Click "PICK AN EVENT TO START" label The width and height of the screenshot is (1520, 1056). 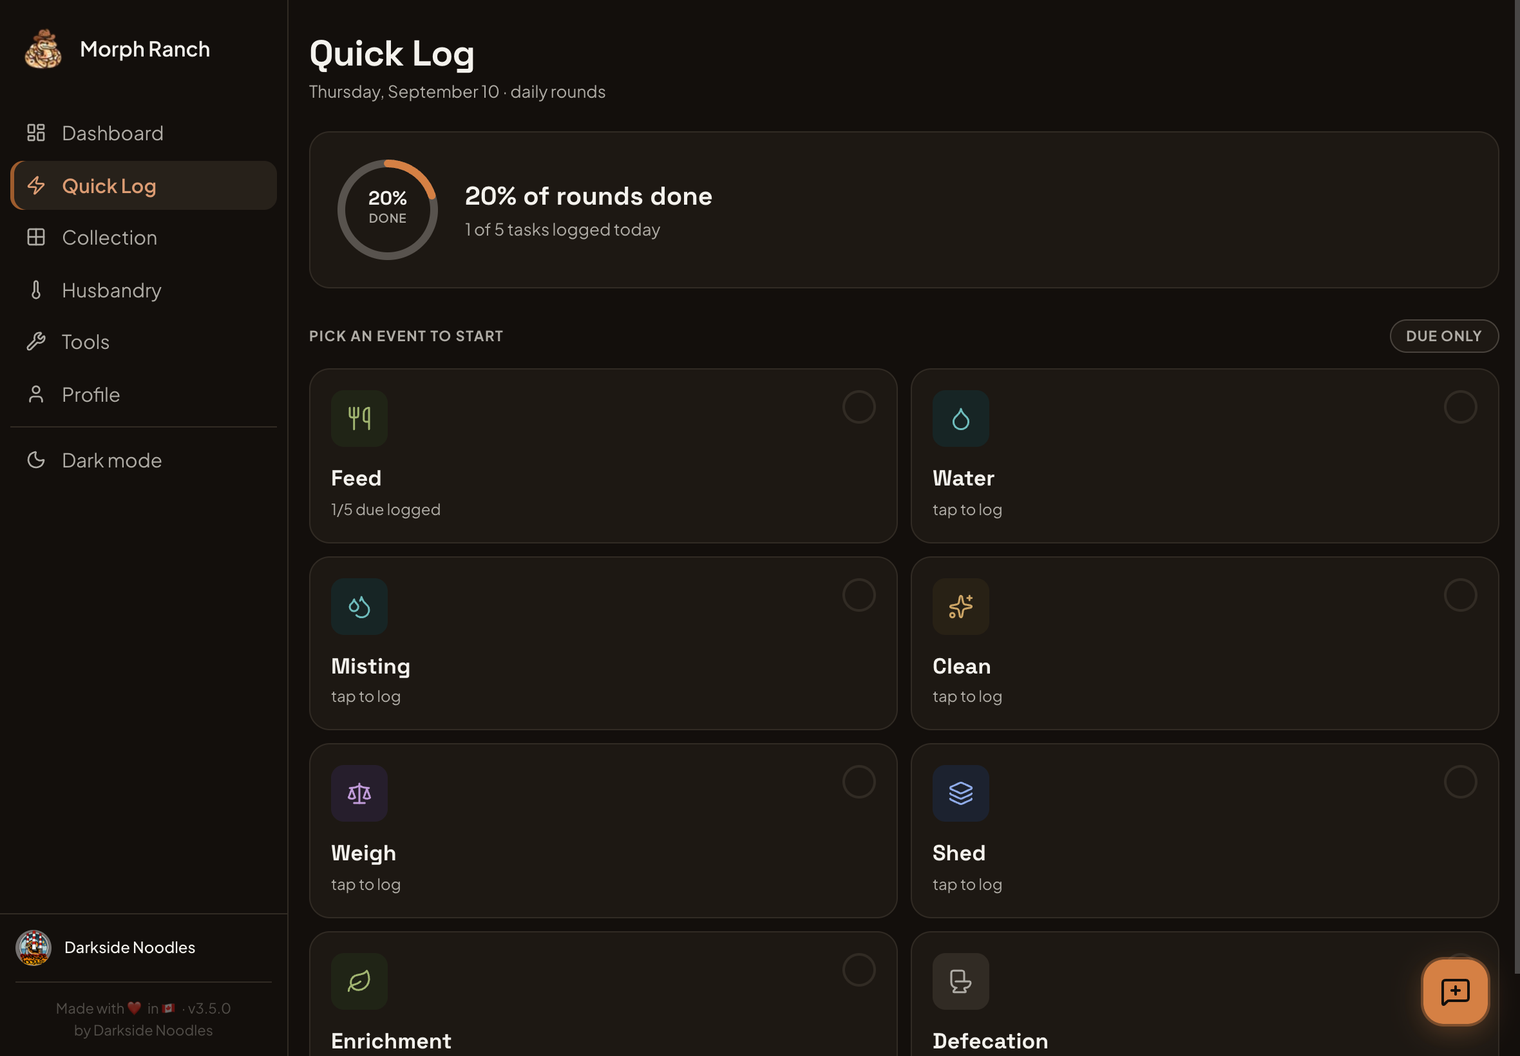pyautogui.click(x=406, y=336)
